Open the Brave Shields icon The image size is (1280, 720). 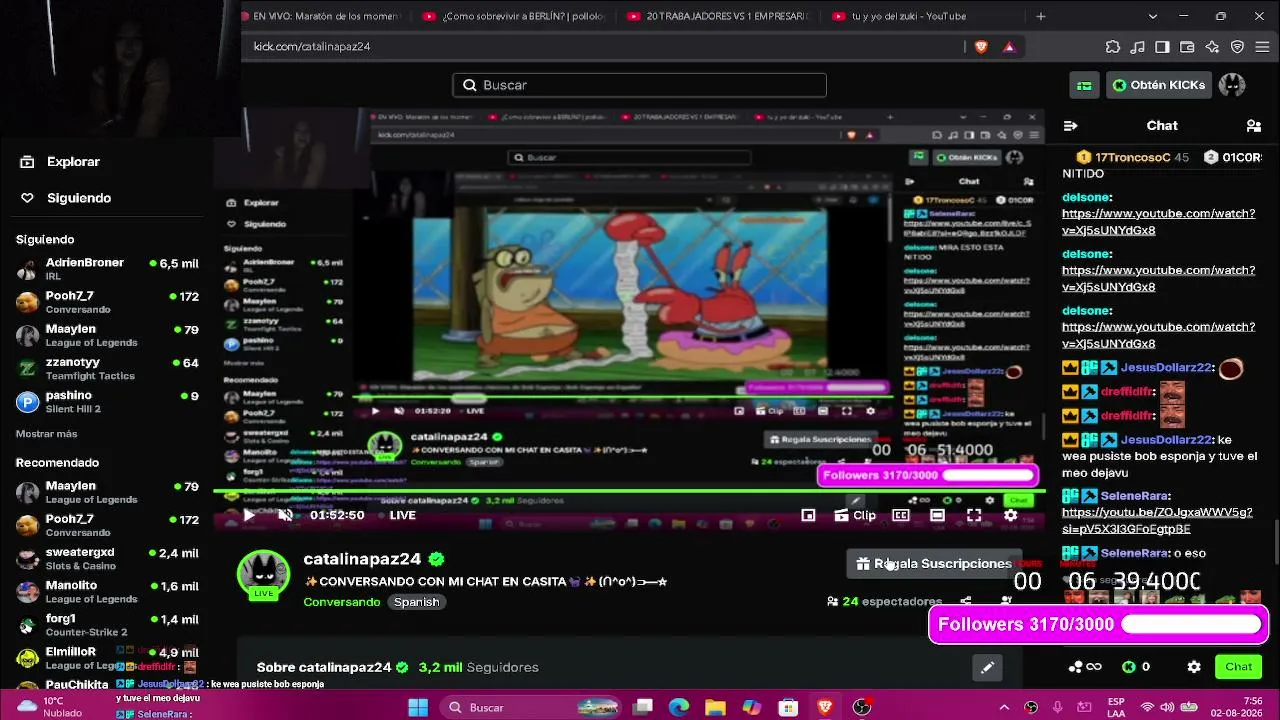tap(981, 46)
